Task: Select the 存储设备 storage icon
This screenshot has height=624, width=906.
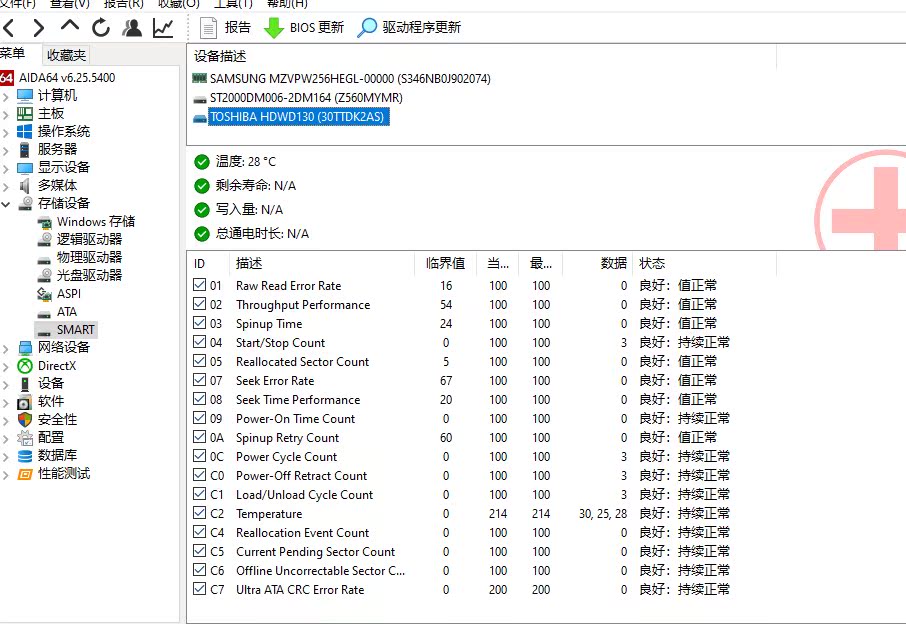Action: [x=25, y=203]
